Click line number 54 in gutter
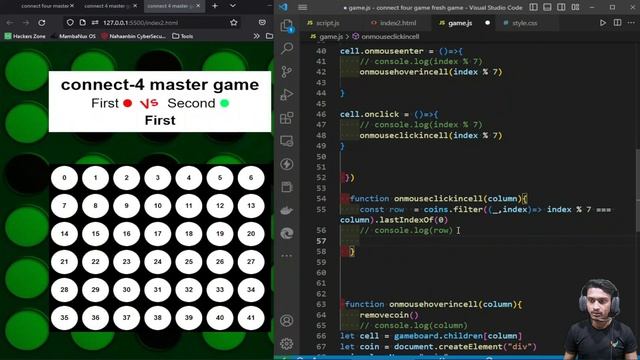This screenshot has width=640, height=360. (x=321, y=199)
